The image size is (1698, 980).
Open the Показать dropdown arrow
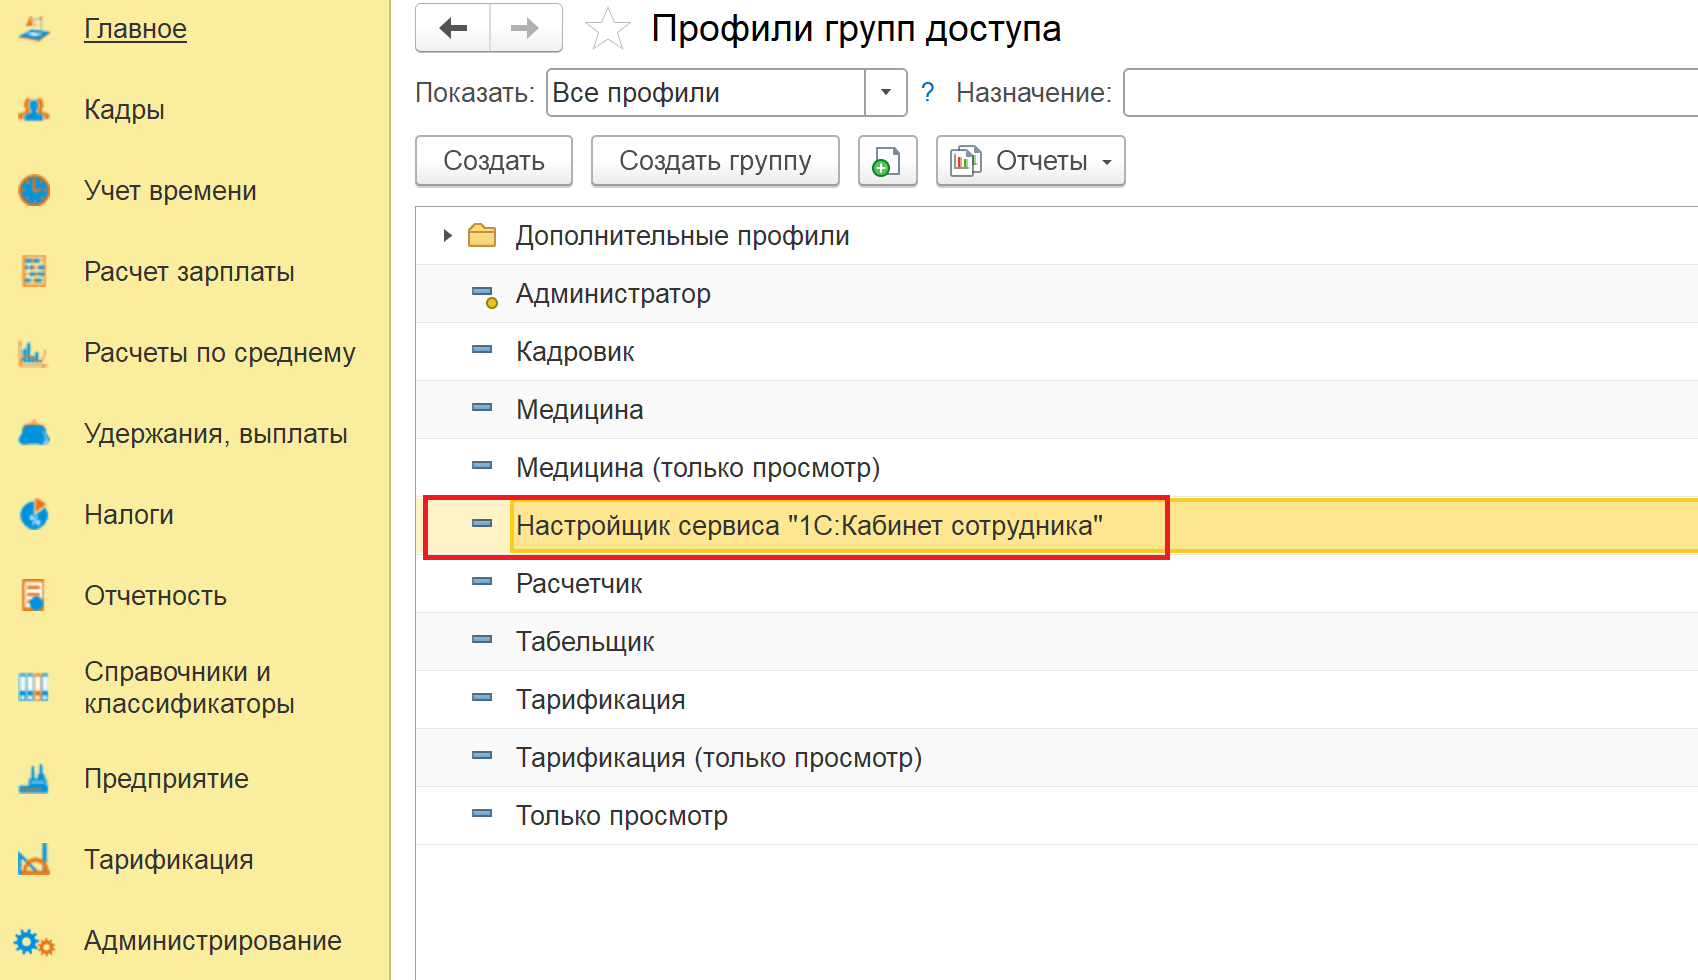[885, 93]
